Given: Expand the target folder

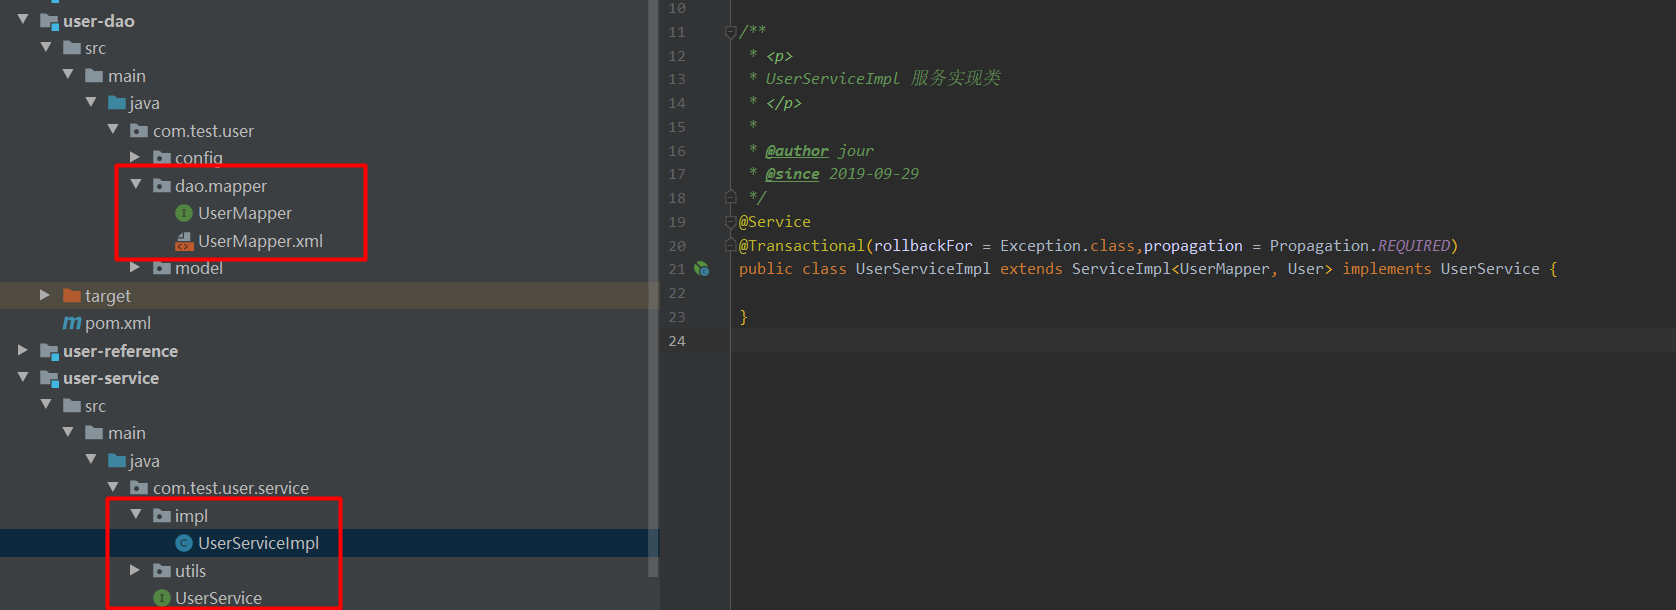Looking at the screenshot, I should [45, 295].
